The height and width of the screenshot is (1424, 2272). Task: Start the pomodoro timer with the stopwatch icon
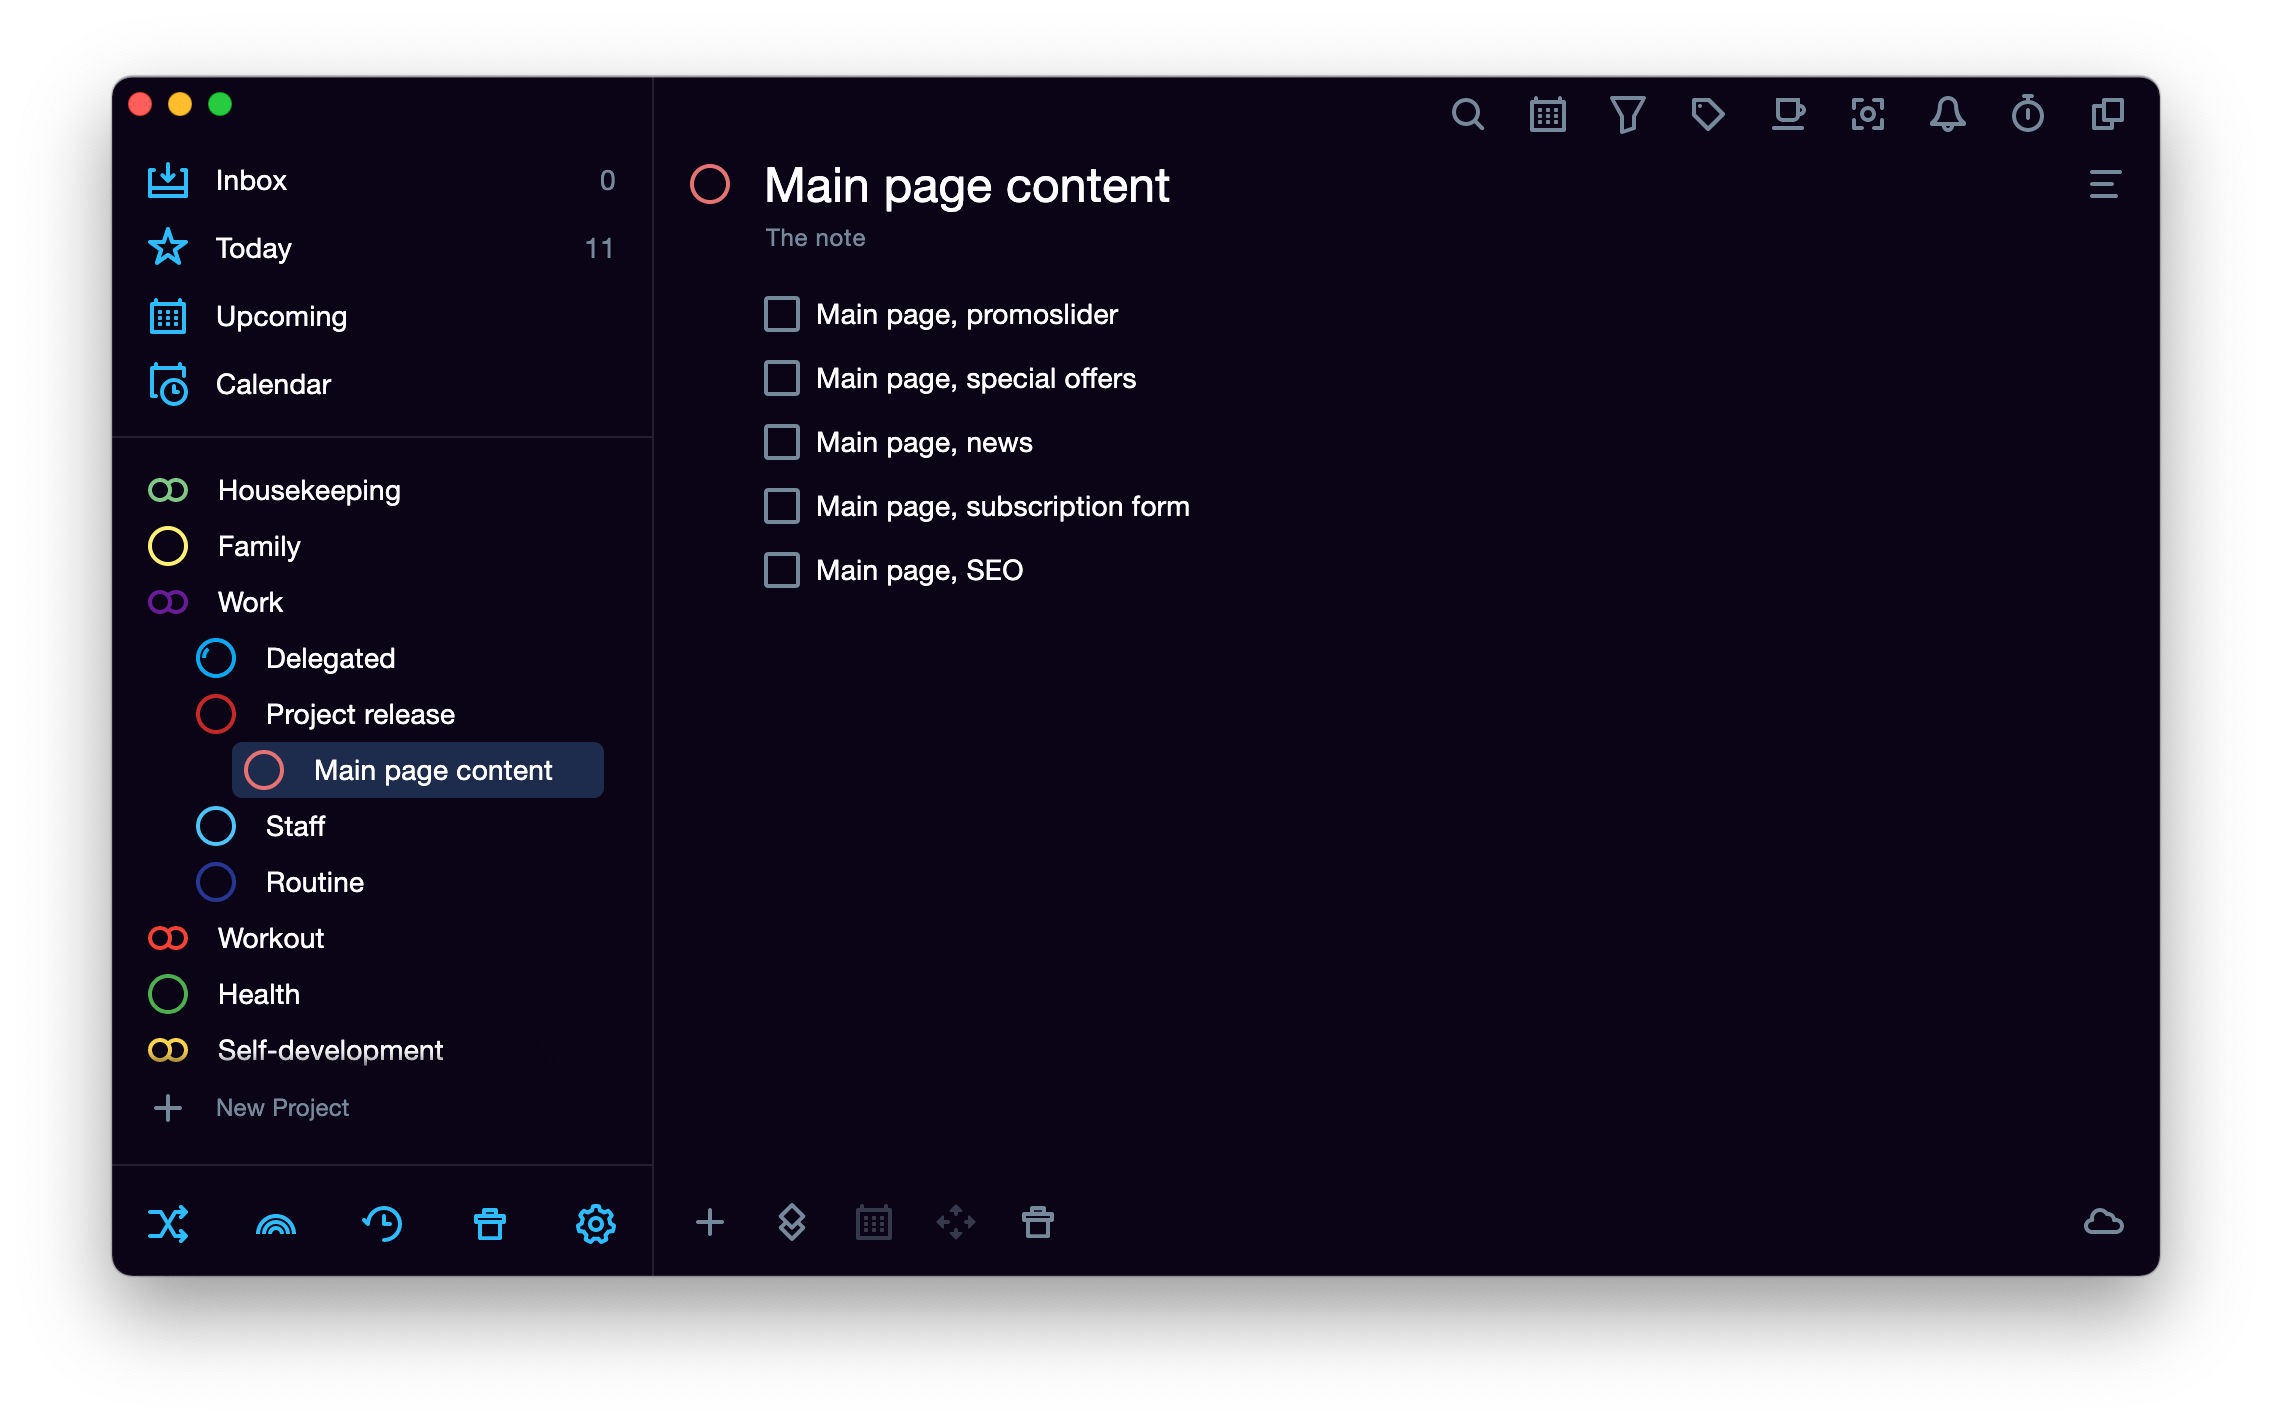[2028, 114]
